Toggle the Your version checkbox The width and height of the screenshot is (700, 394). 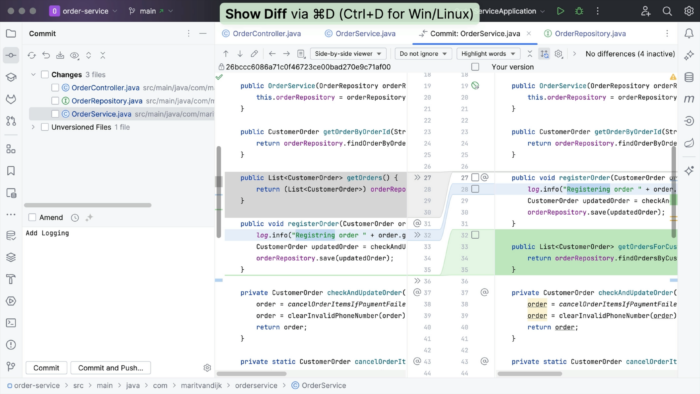[475, 67]
